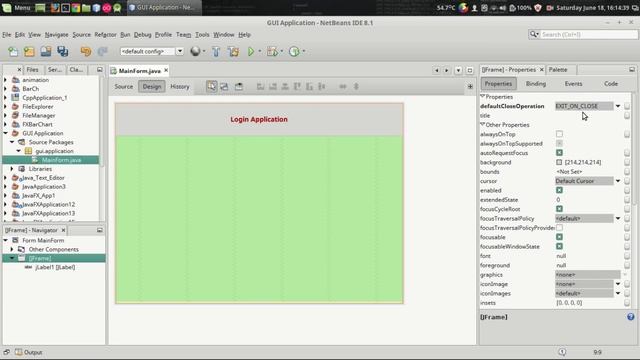This screenshot has height=360, width=640.
Task: Click the Save All toolbar icon
Action: 62,51
